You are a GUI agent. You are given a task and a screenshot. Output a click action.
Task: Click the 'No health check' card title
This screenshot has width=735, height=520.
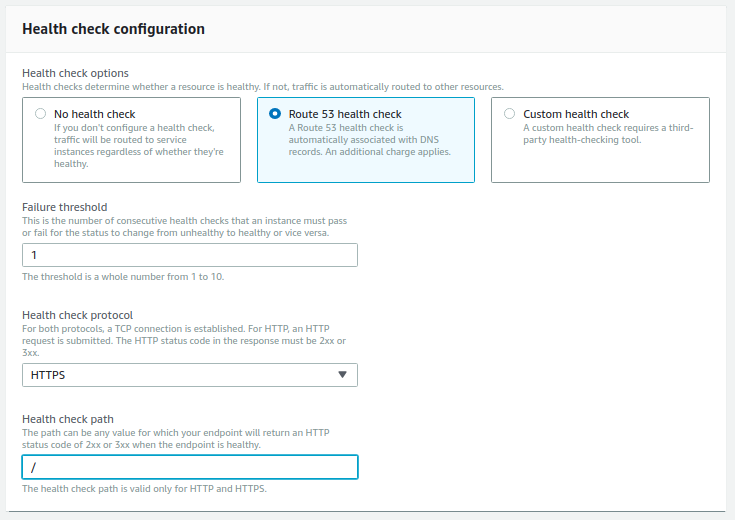pyautogui.click(x=95, y=114)
